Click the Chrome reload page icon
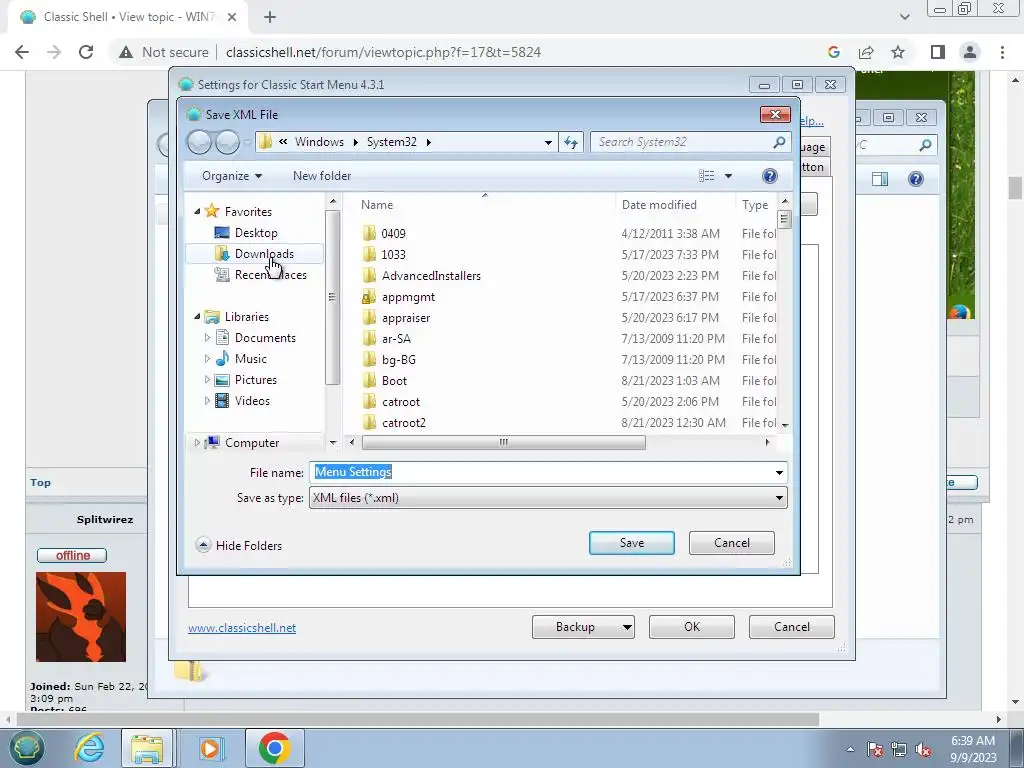 pos(86,52)
